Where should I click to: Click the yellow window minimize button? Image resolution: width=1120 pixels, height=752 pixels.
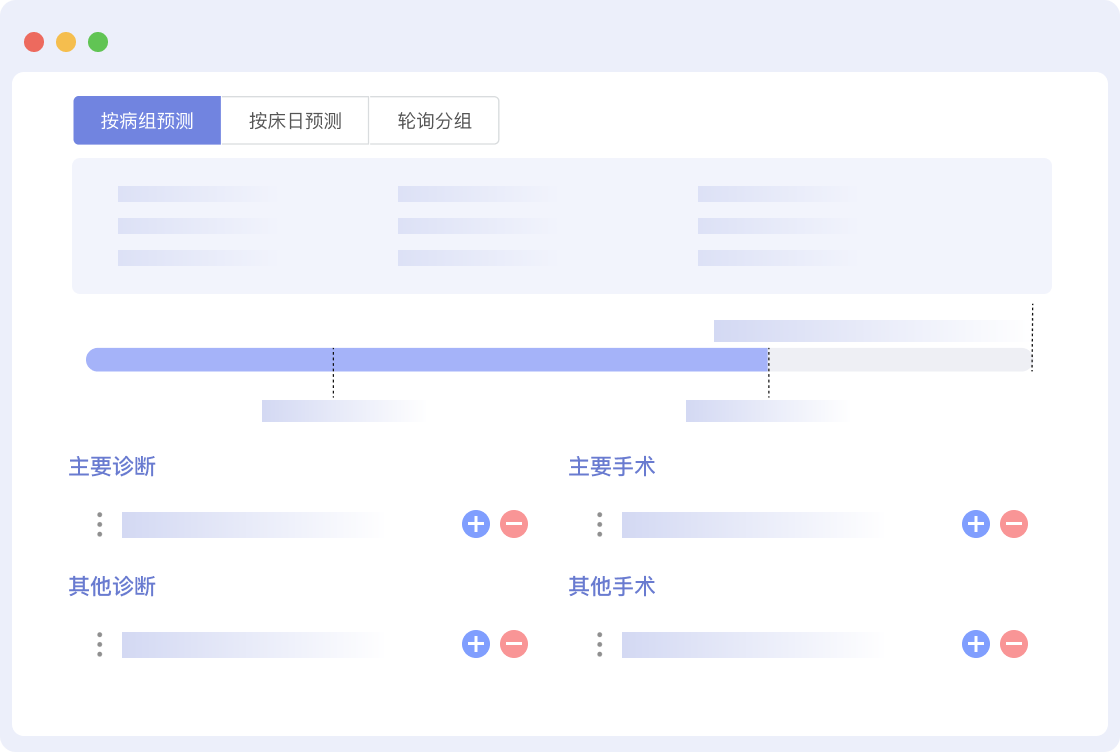click(66, 42)
